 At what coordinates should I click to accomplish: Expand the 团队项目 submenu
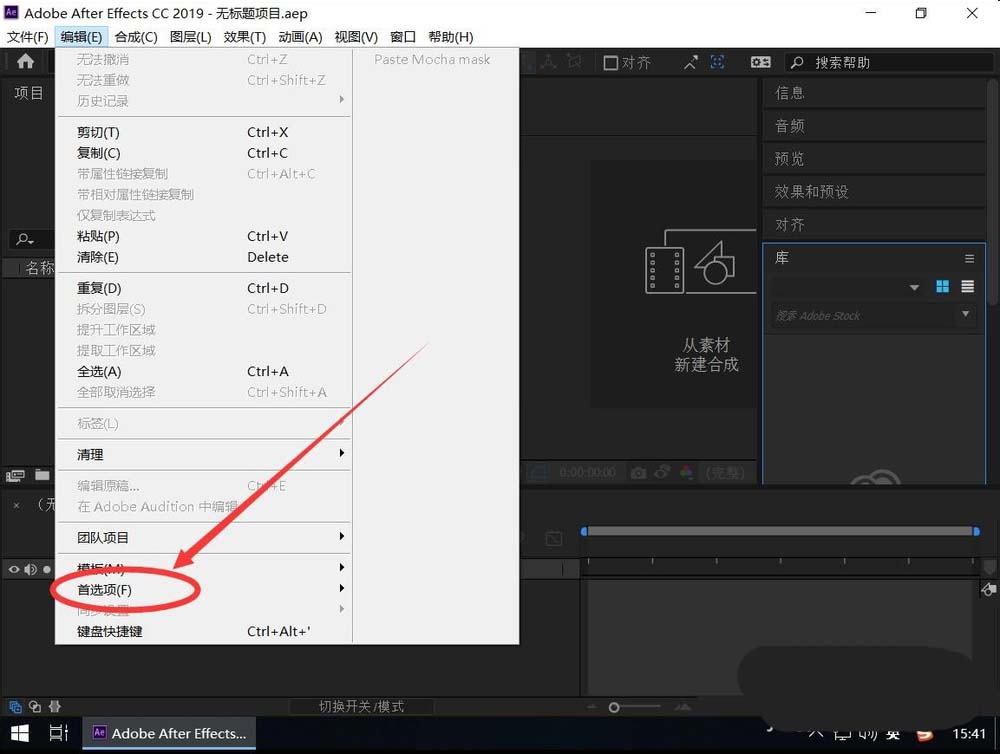[x=204, y=538]
